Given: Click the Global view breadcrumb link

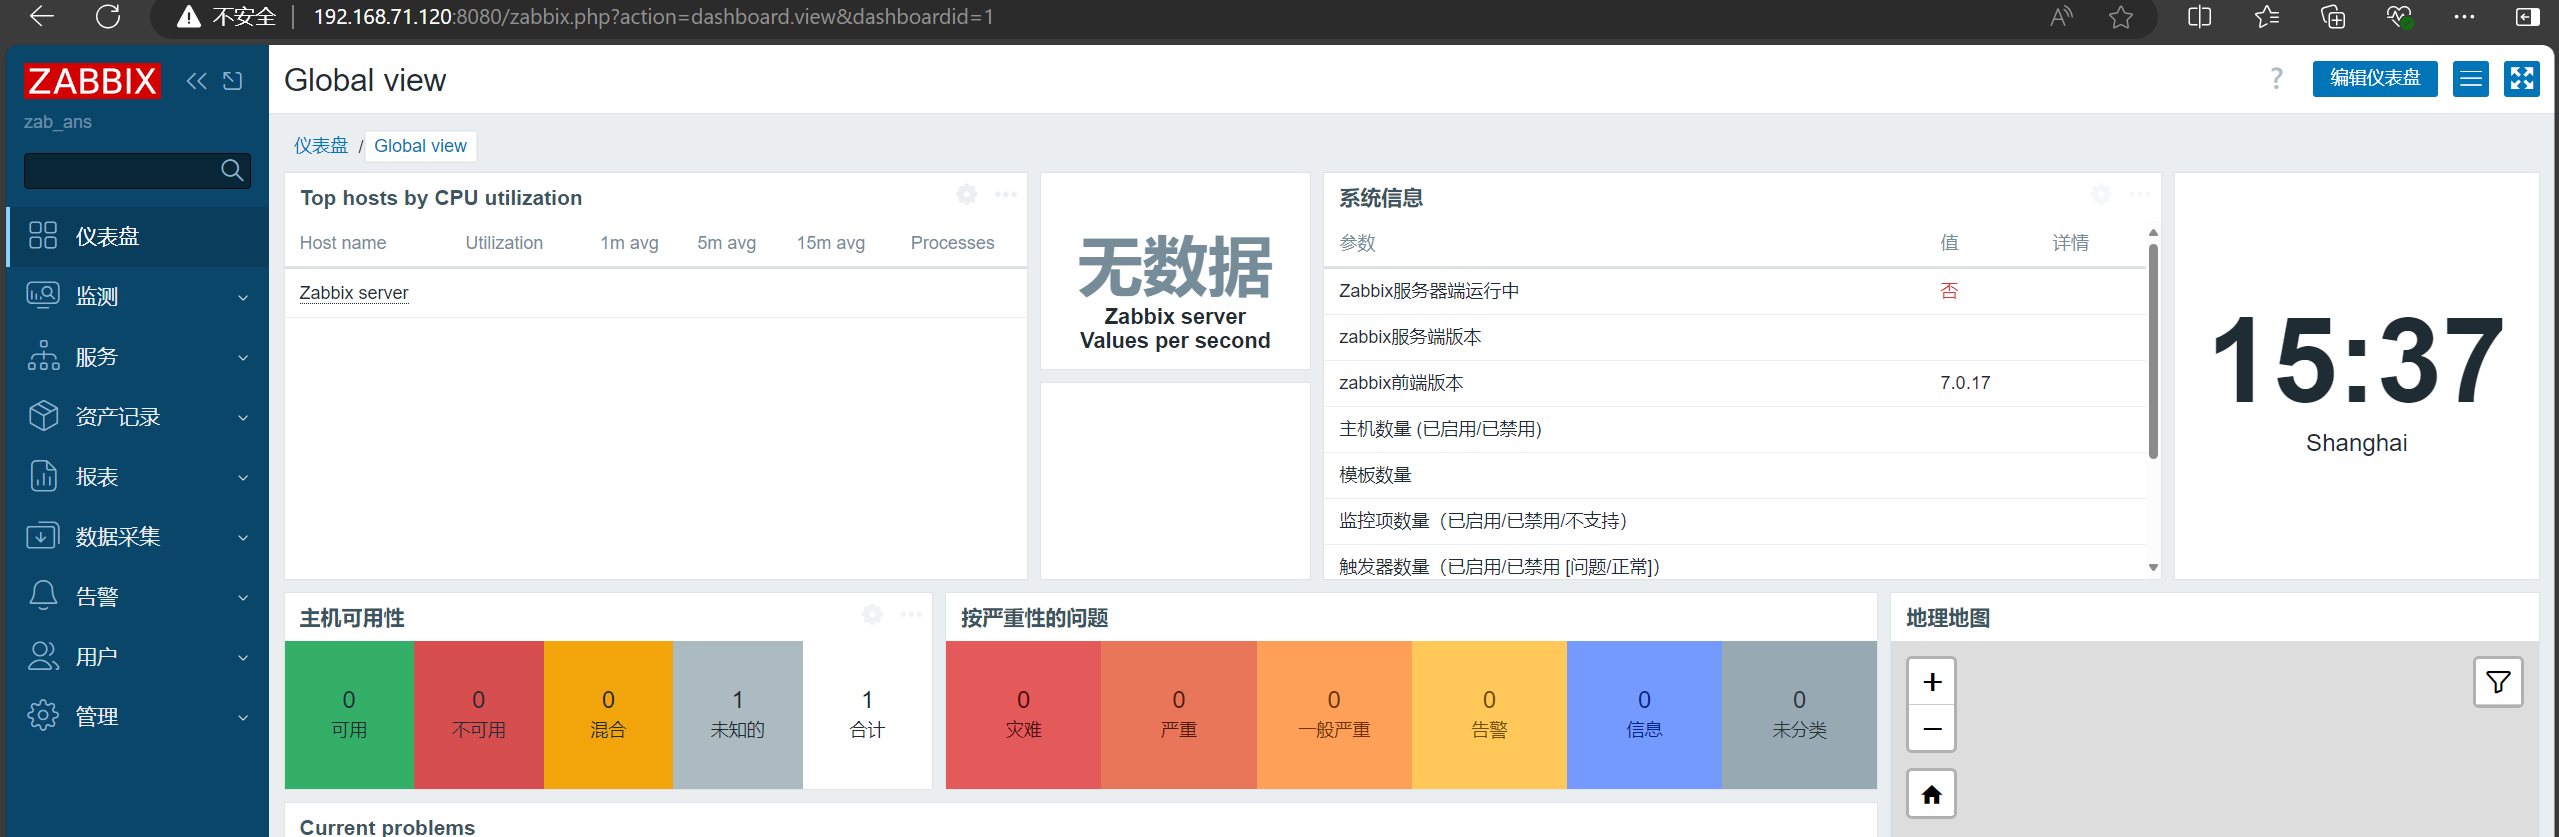Looking at the screenshot, I should click(x=420, y=146).
